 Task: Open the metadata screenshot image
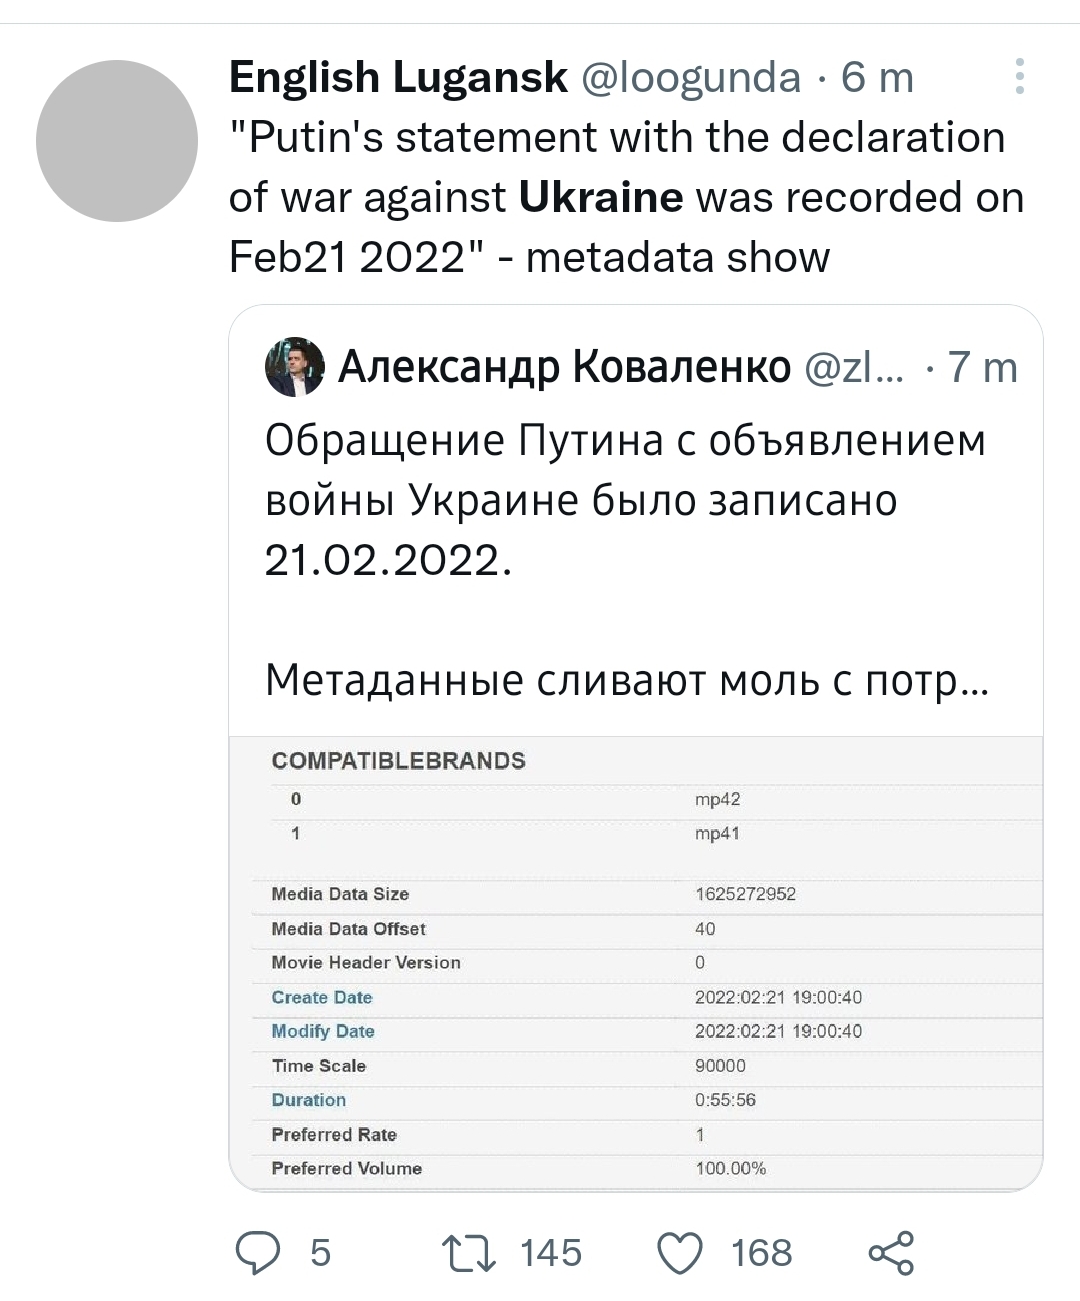(636, 963)
